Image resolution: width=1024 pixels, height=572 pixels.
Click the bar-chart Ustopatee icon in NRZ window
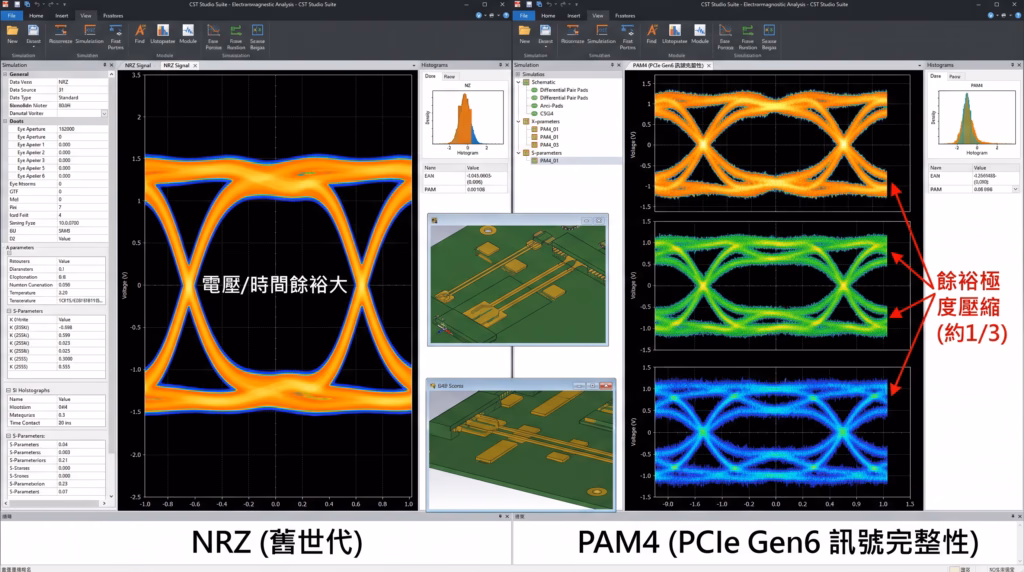tap(163, 31)
